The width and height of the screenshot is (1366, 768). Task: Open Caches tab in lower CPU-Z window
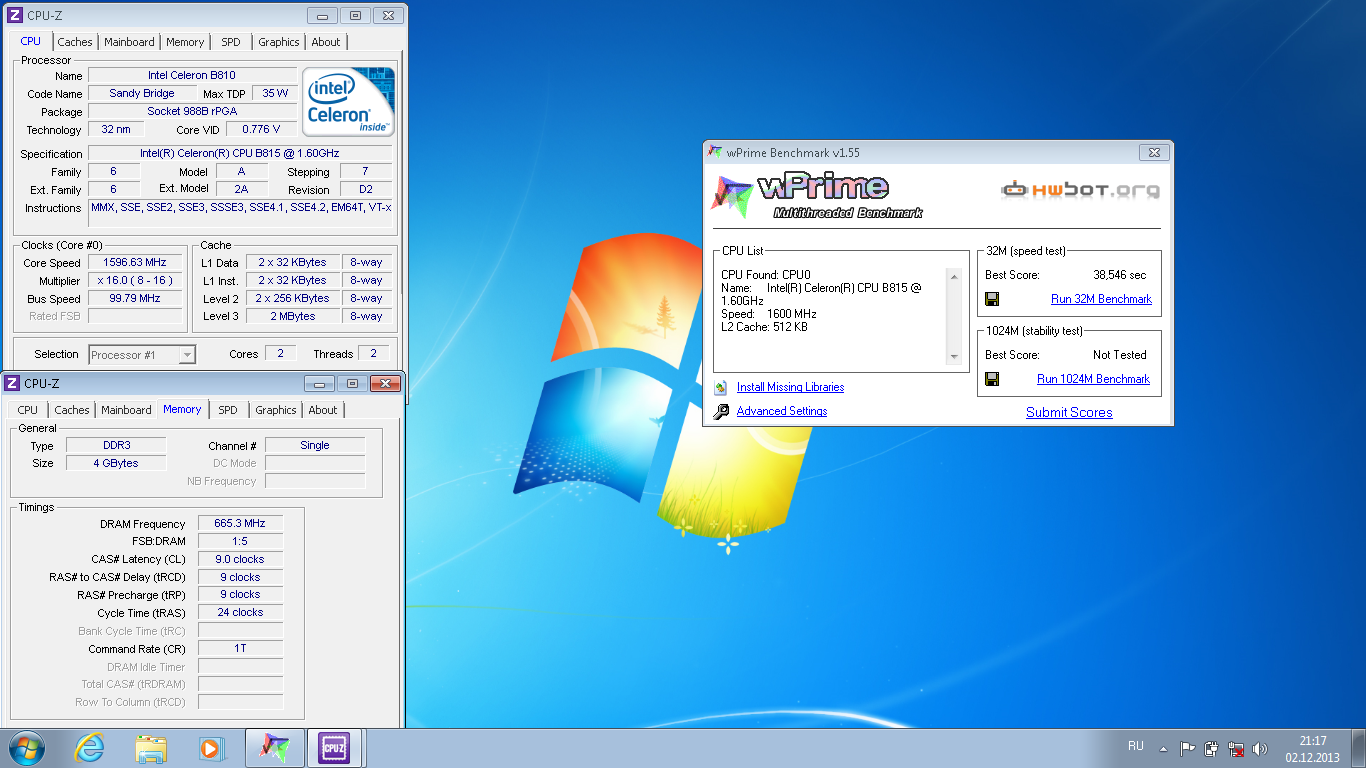[72, 410]
